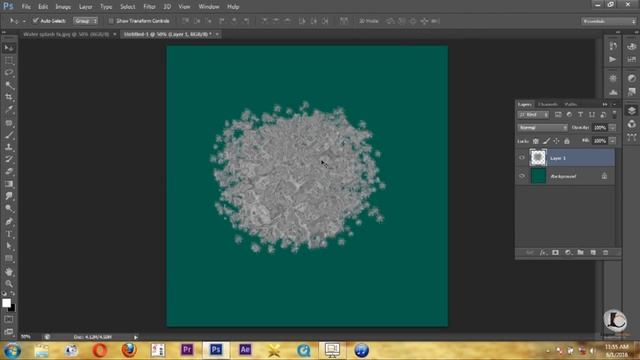
Task: Expand the status bar info arrow
Action: (x=136, y=337)
